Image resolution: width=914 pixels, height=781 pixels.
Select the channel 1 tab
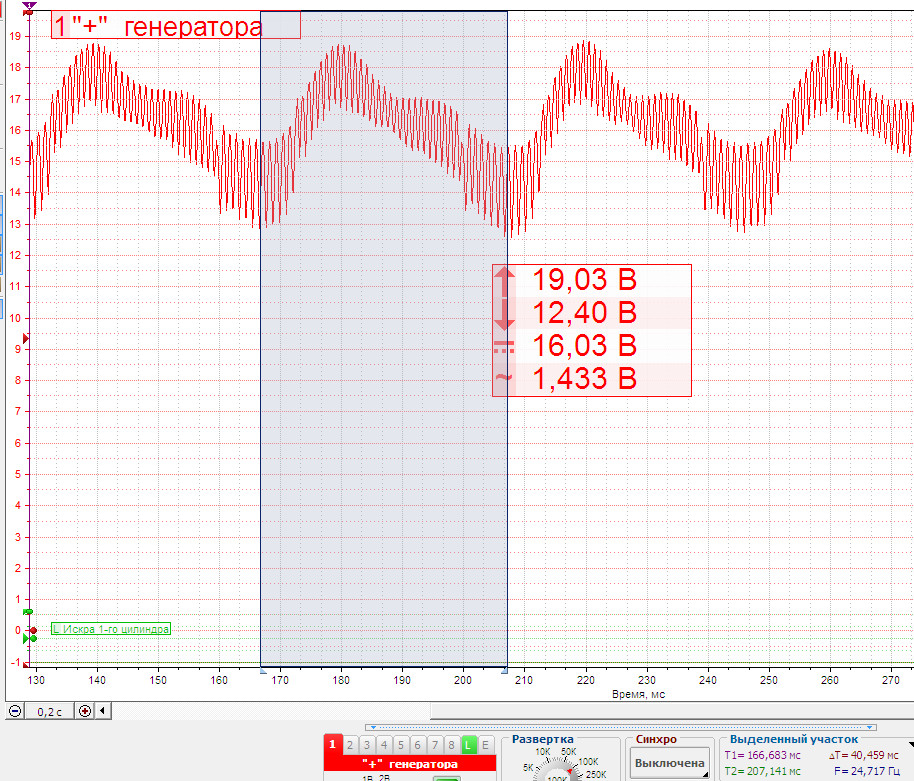pyautogui.click(x=332, y=744)
